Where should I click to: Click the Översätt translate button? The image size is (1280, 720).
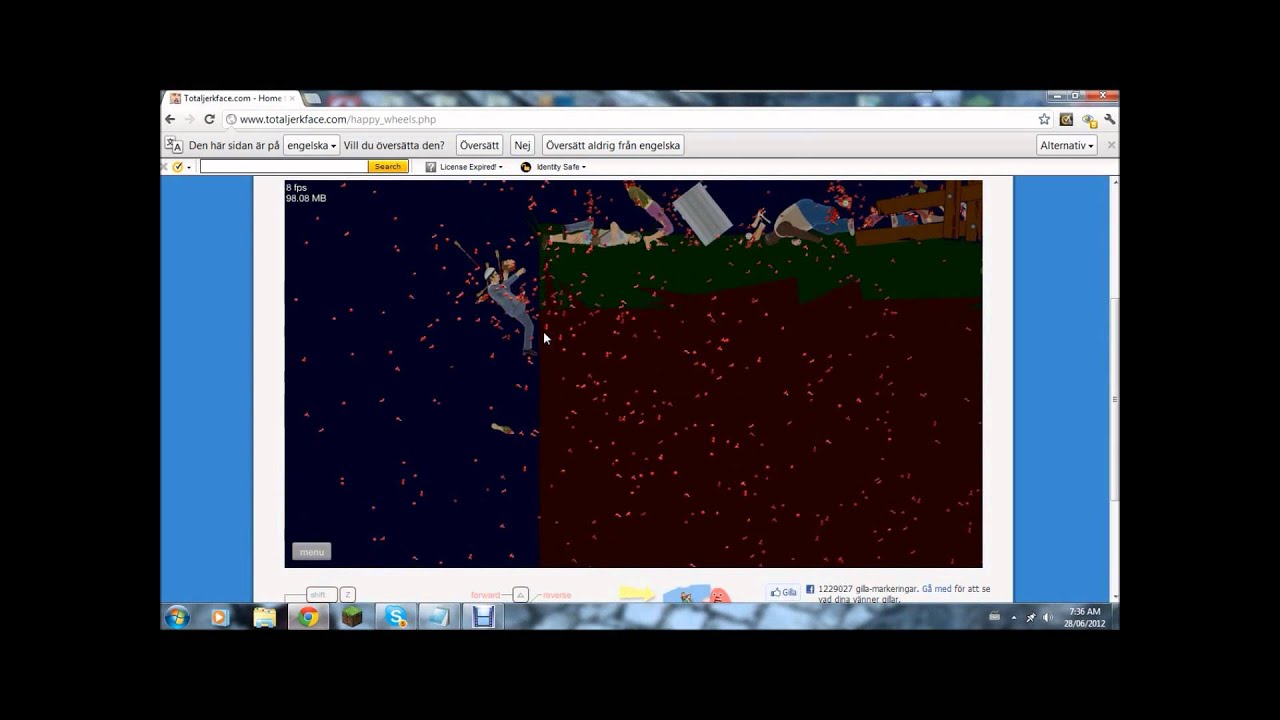pyautogui.click(x=479, y=145)
